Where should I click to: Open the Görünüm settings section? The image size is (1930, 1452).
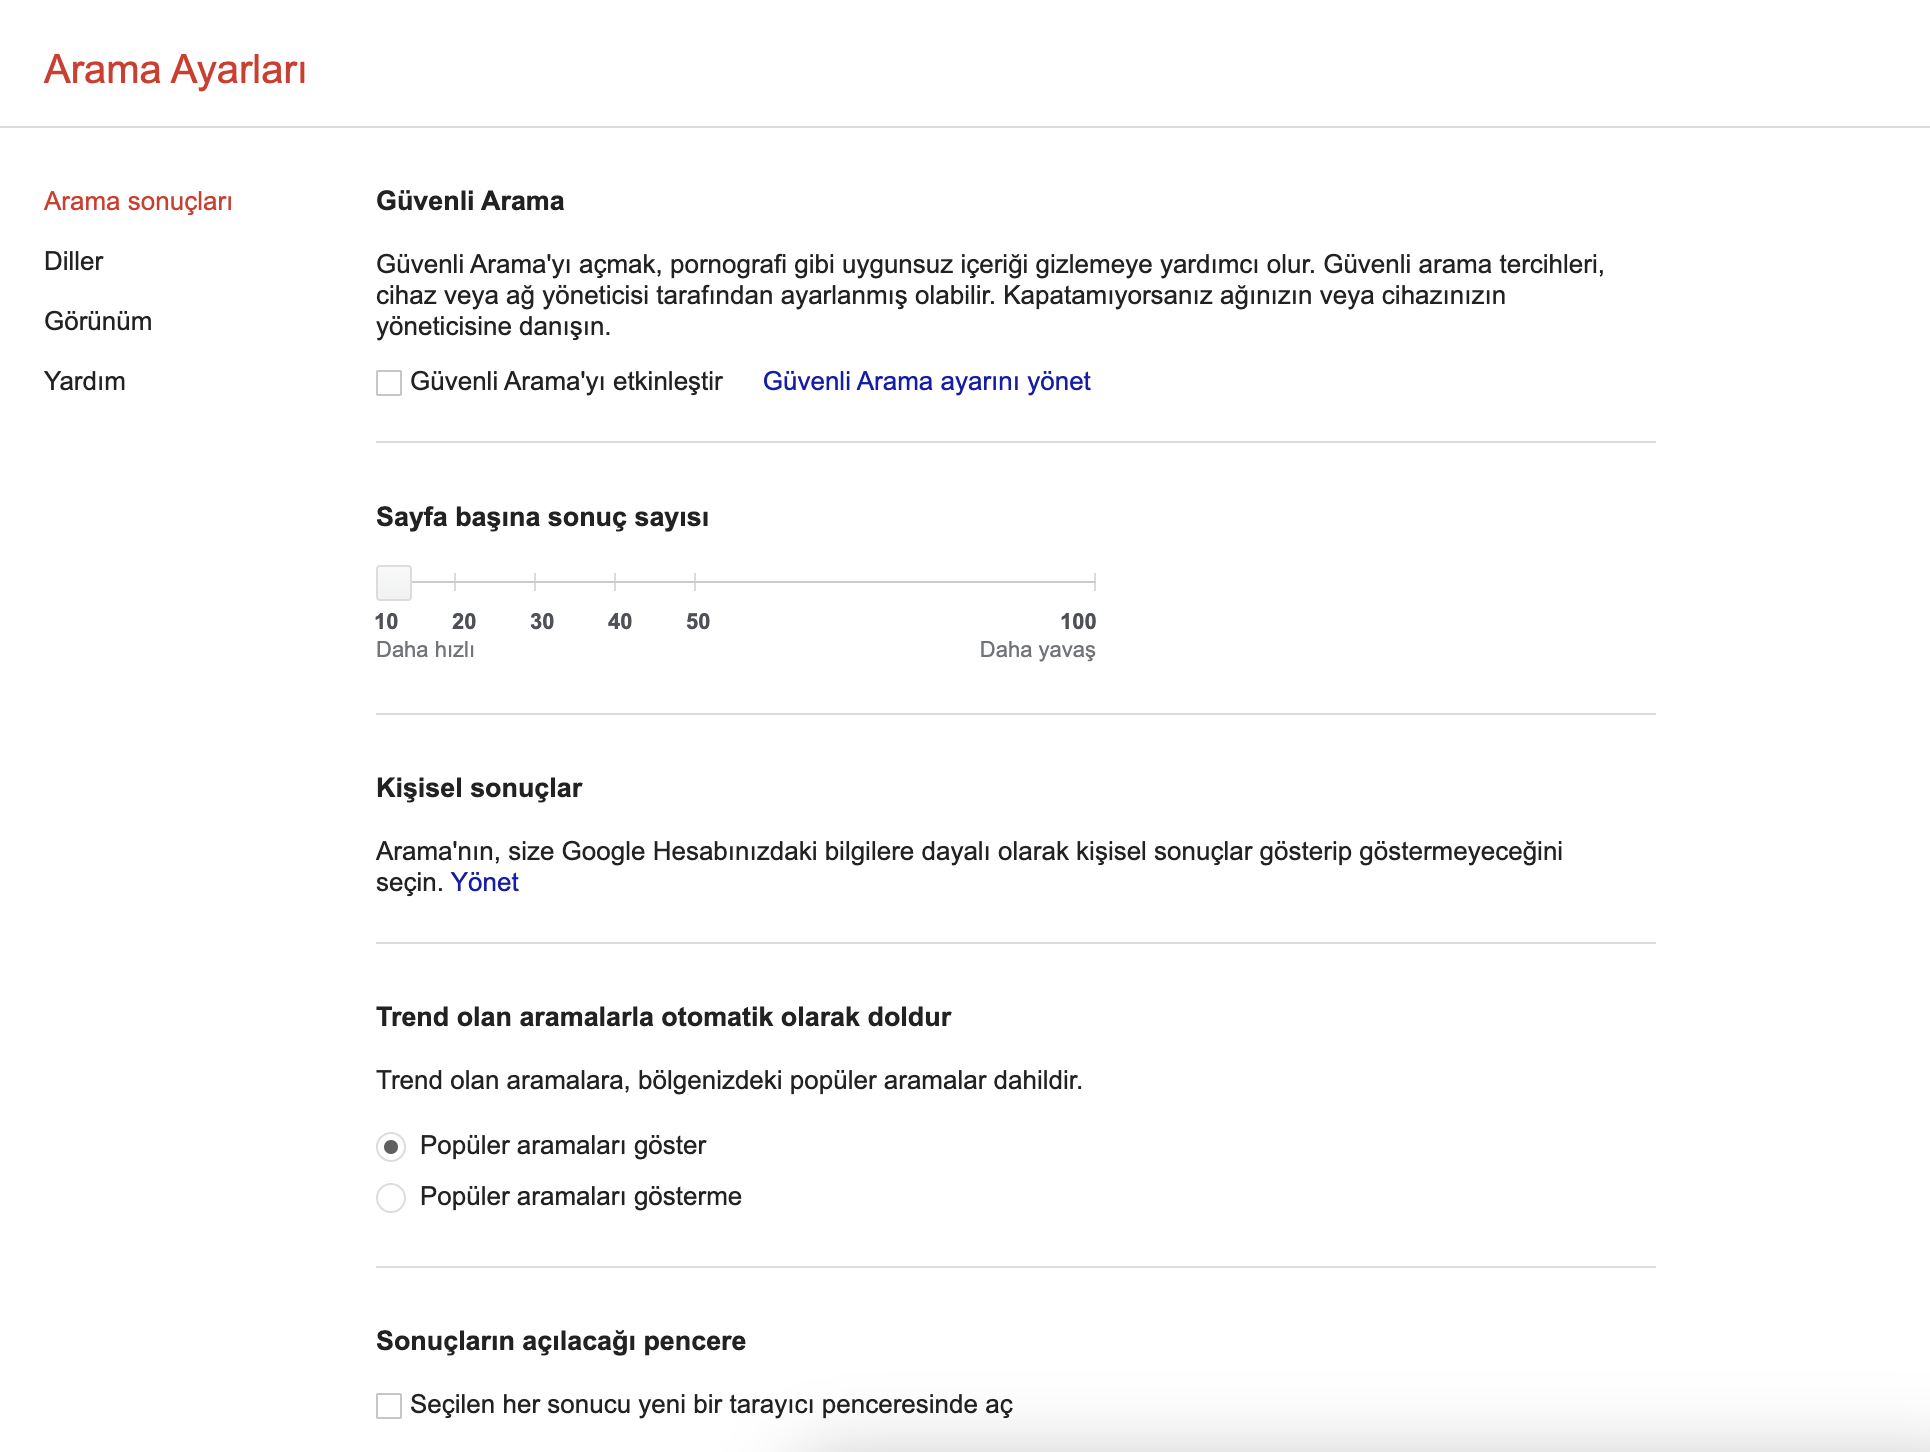click(x=98, y=321)
